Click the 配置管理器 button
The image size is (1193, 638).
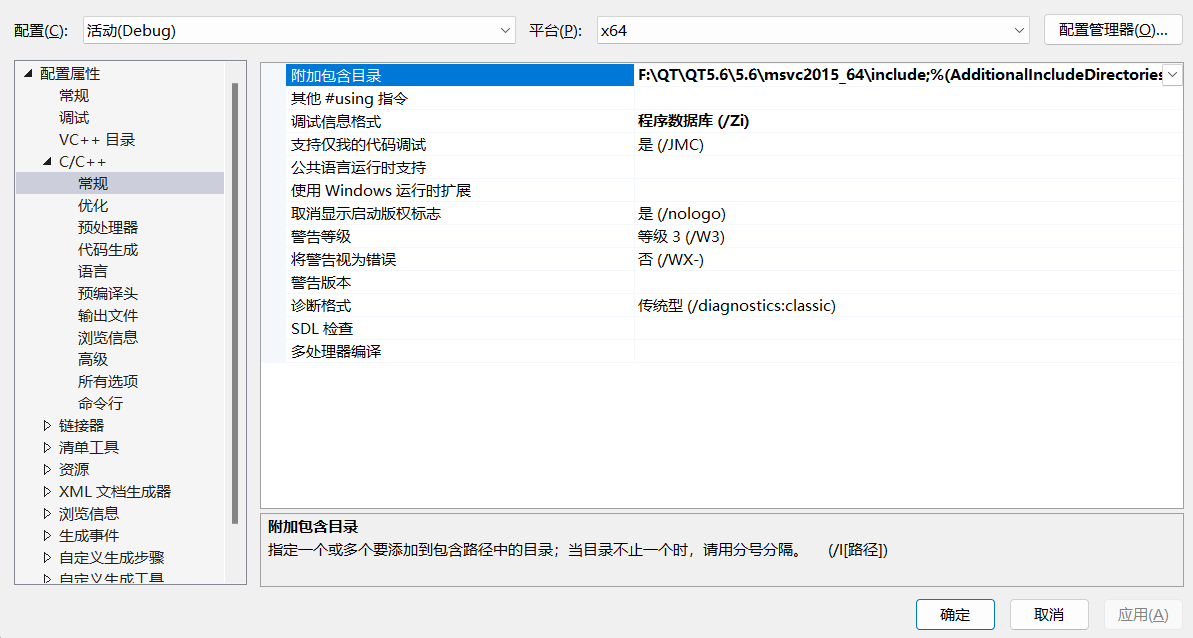[x=1113, y=30]
